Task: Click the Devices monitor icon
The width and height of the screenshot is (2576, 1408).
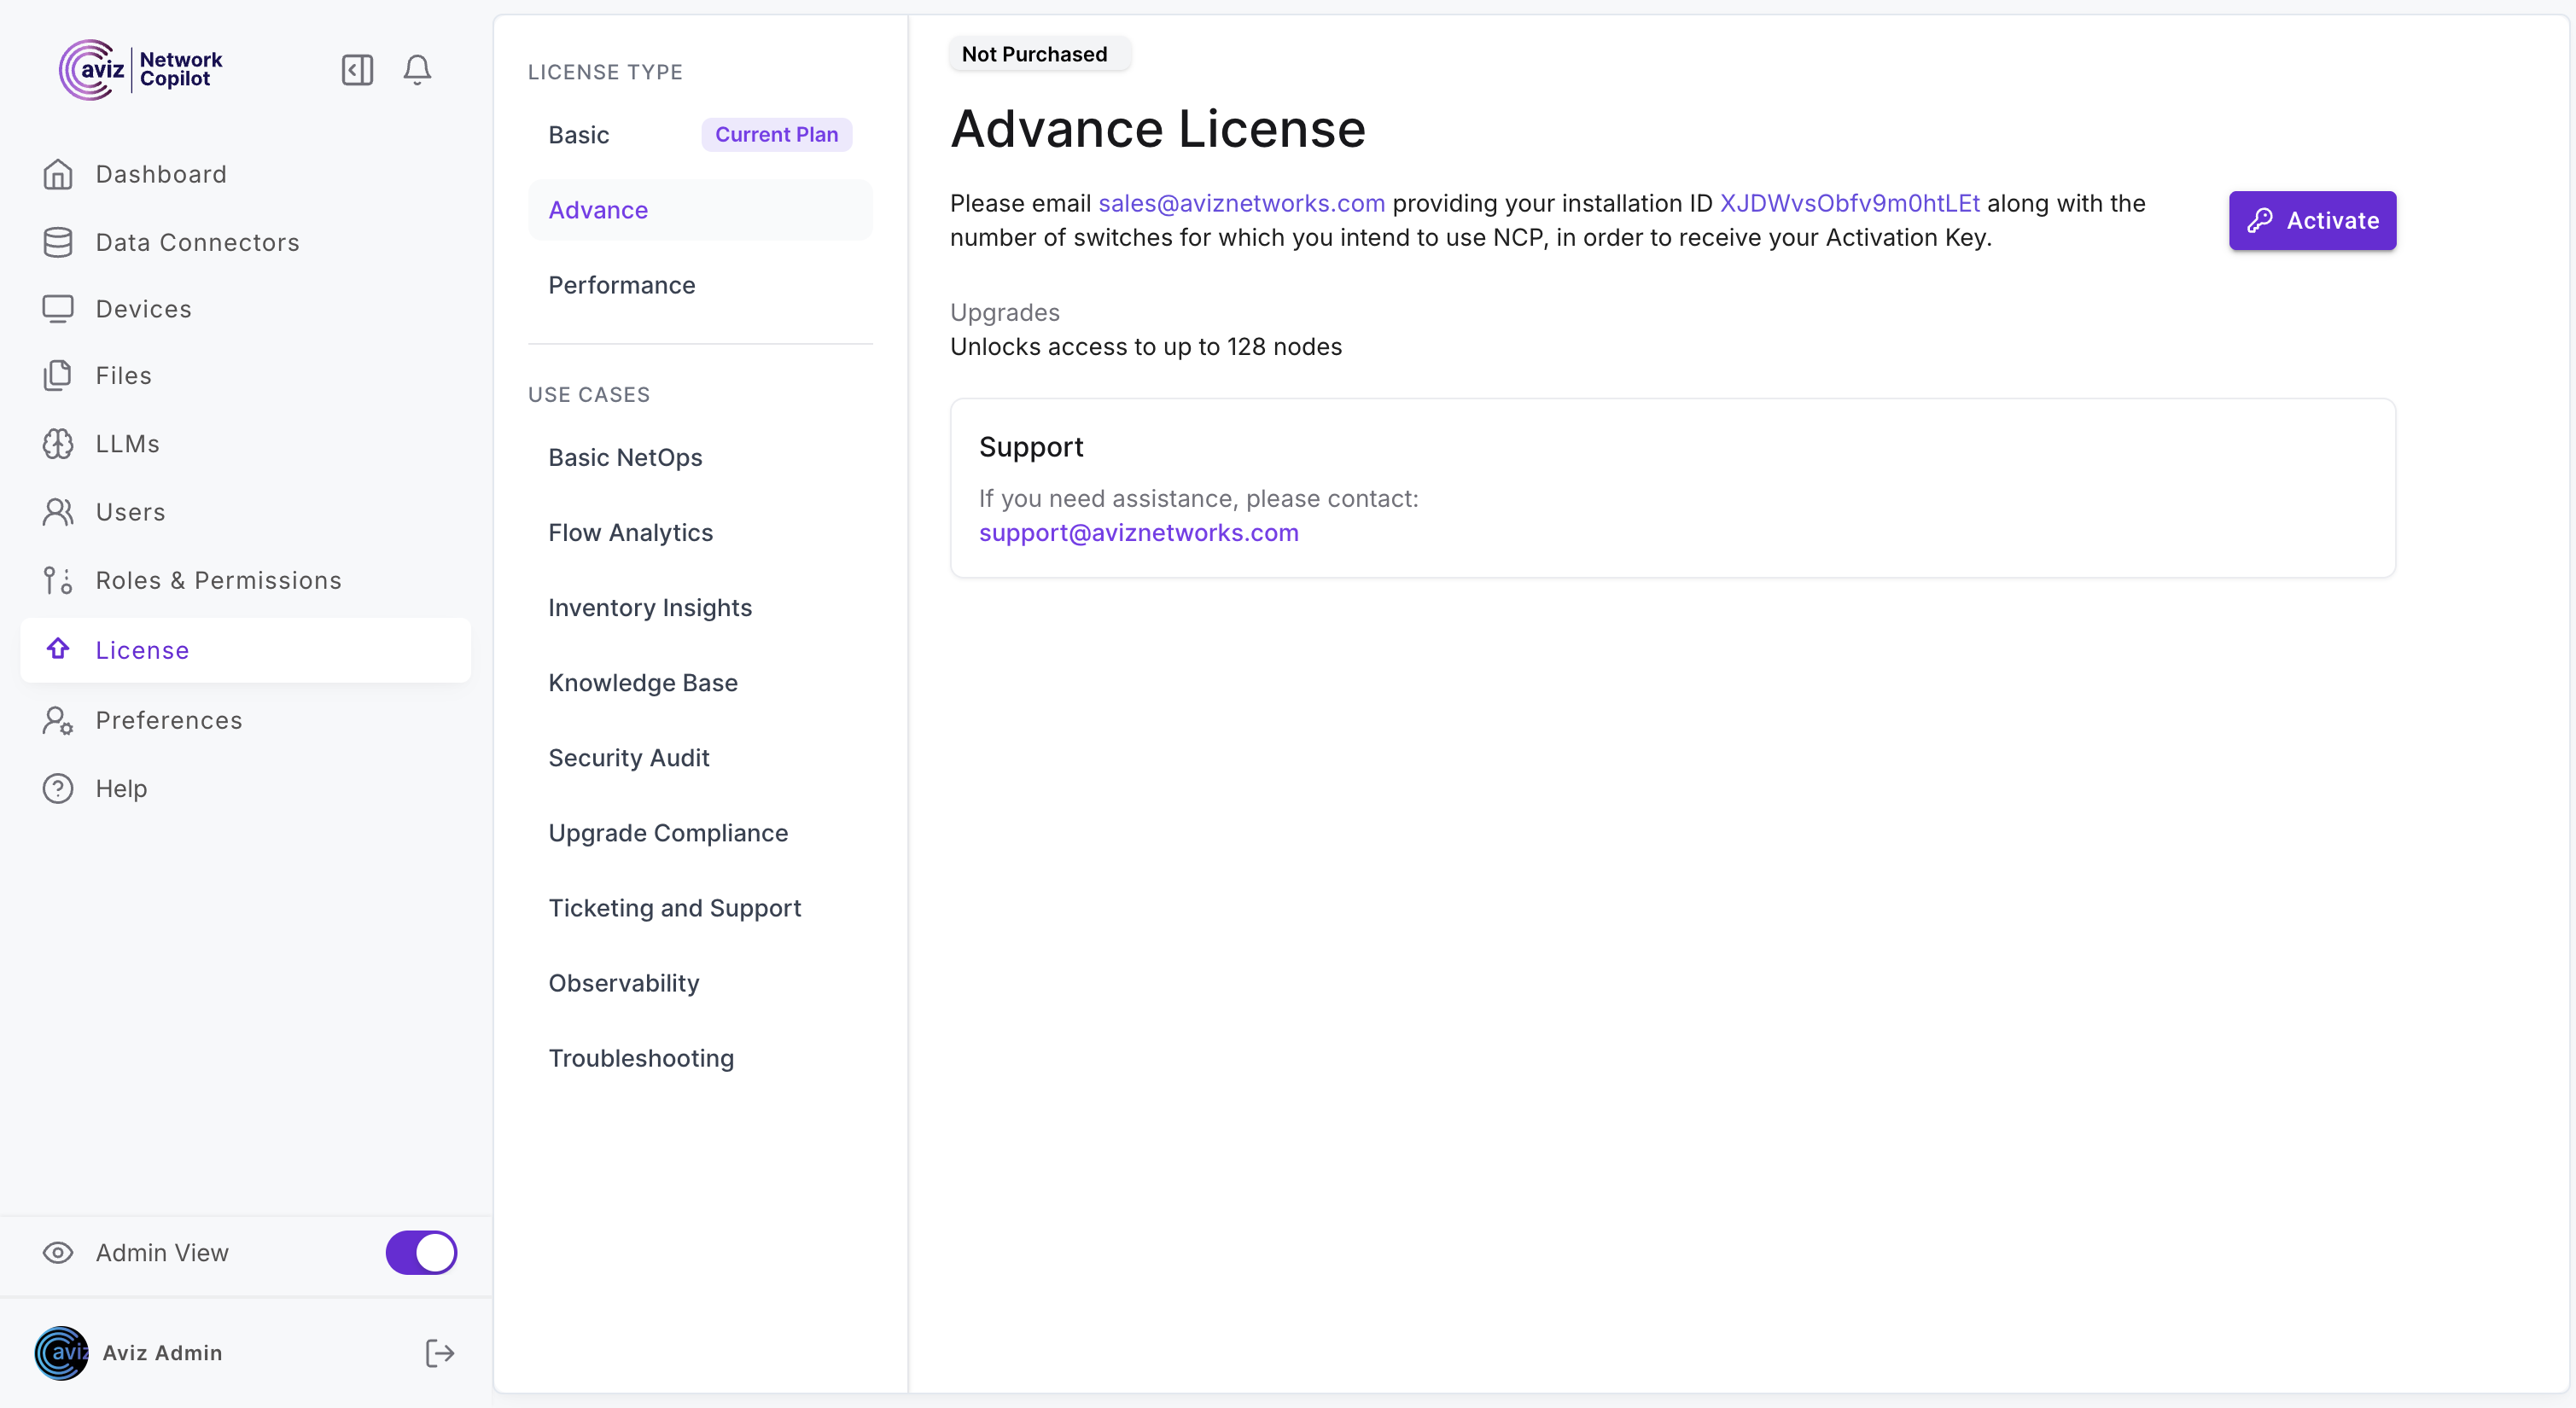Action: coord(58,309)
